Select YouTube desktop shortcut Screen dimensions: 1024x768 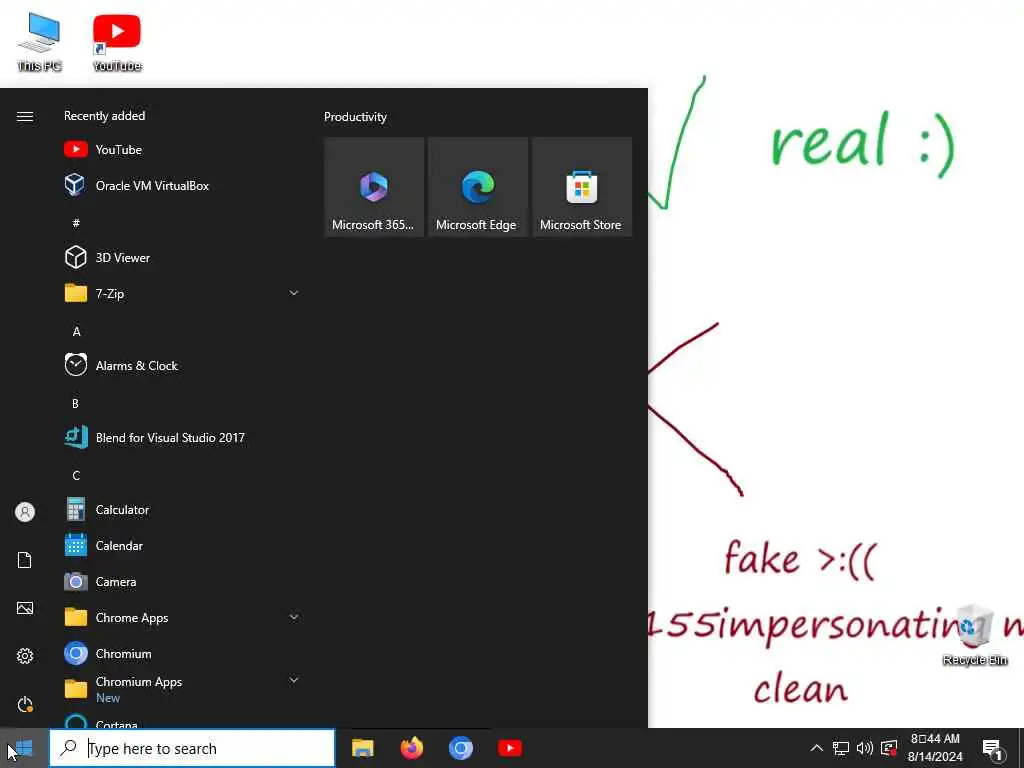point(117,42)
